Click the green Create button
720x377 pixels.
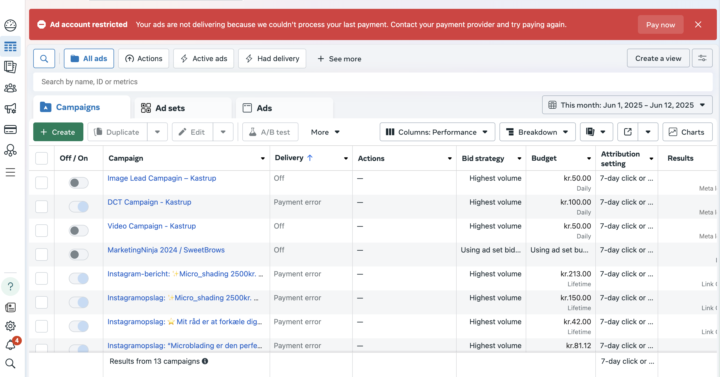58,132
